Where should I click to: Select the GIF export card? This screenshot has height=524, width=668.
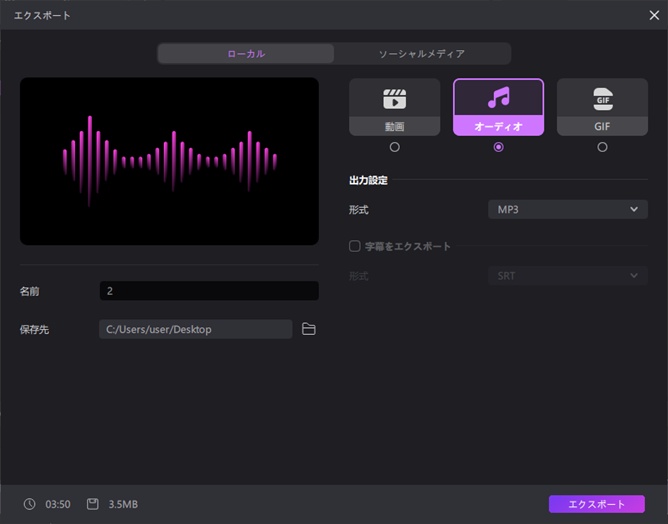(602, 107)
